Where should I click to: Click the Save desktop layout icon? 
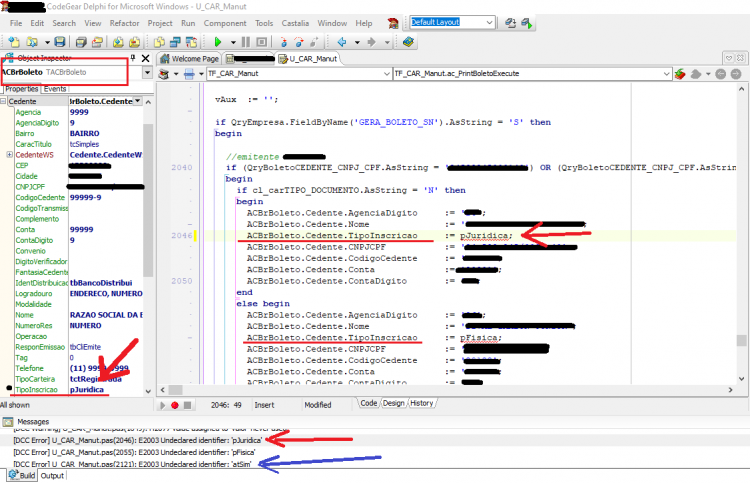(510, 23)
